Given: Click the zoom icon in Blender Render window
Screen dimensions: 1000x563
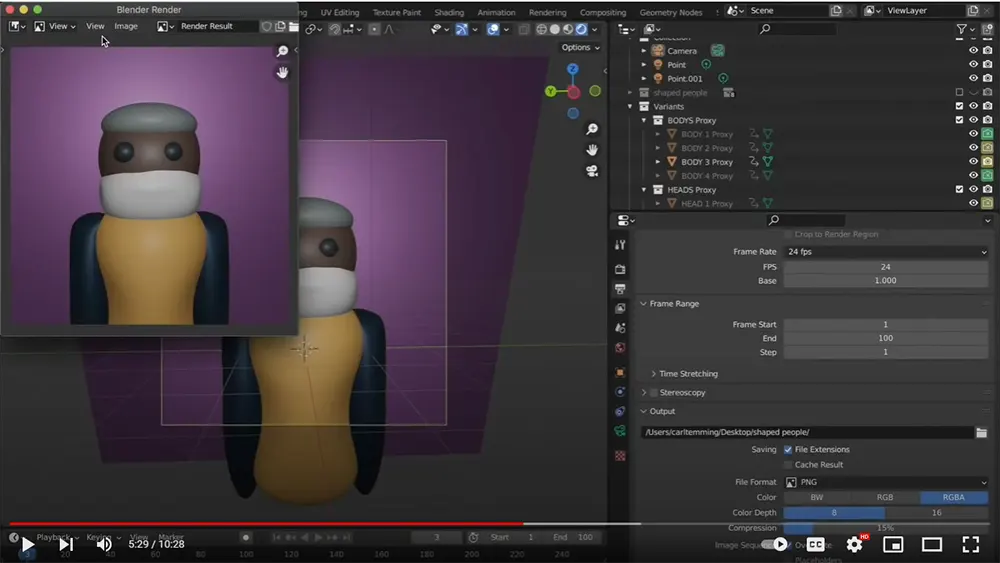Looking at the screenshot, I should pos(282,51).
